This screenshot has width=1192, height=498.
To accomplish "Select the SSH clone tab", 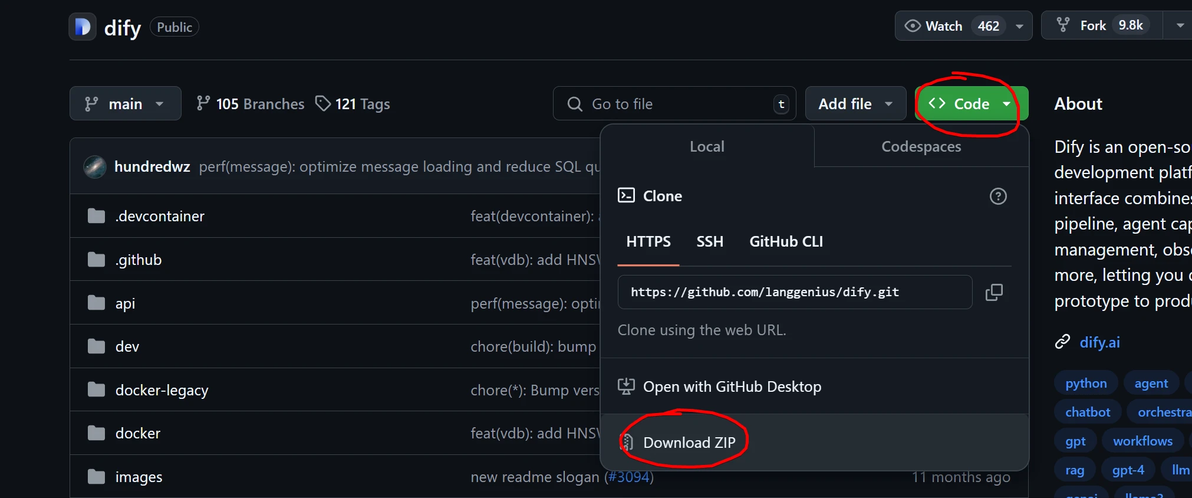I will pos(710,242).
